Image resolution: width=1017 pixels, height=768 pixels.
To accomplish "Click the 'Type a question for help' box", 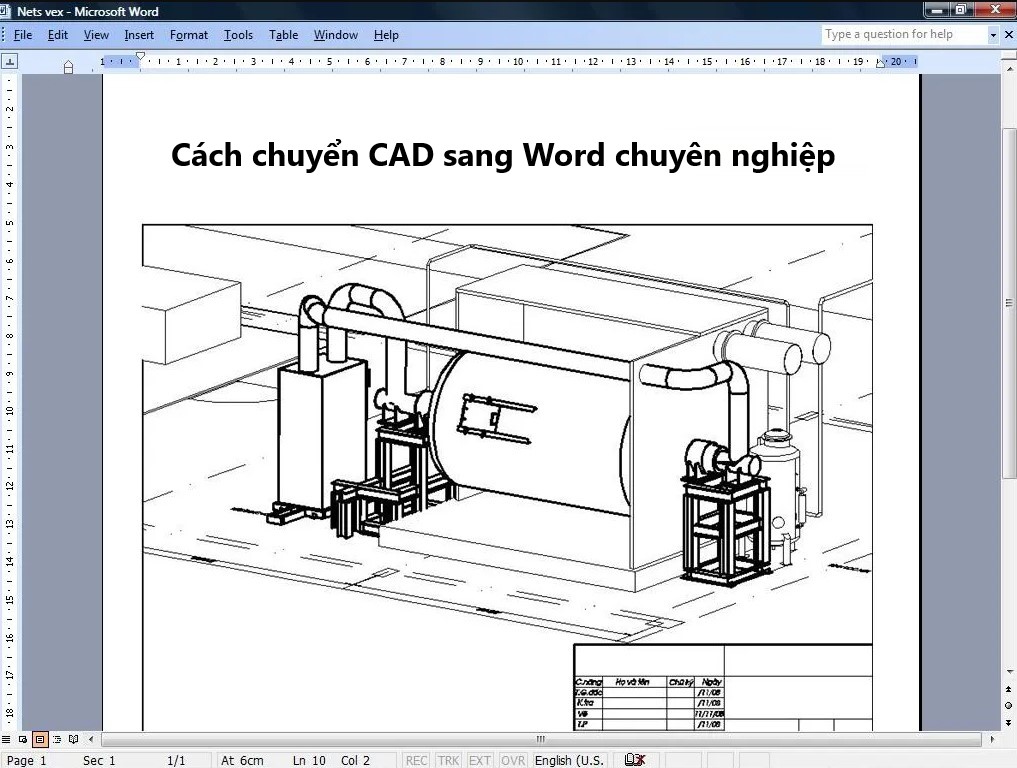I will (904, 34).
